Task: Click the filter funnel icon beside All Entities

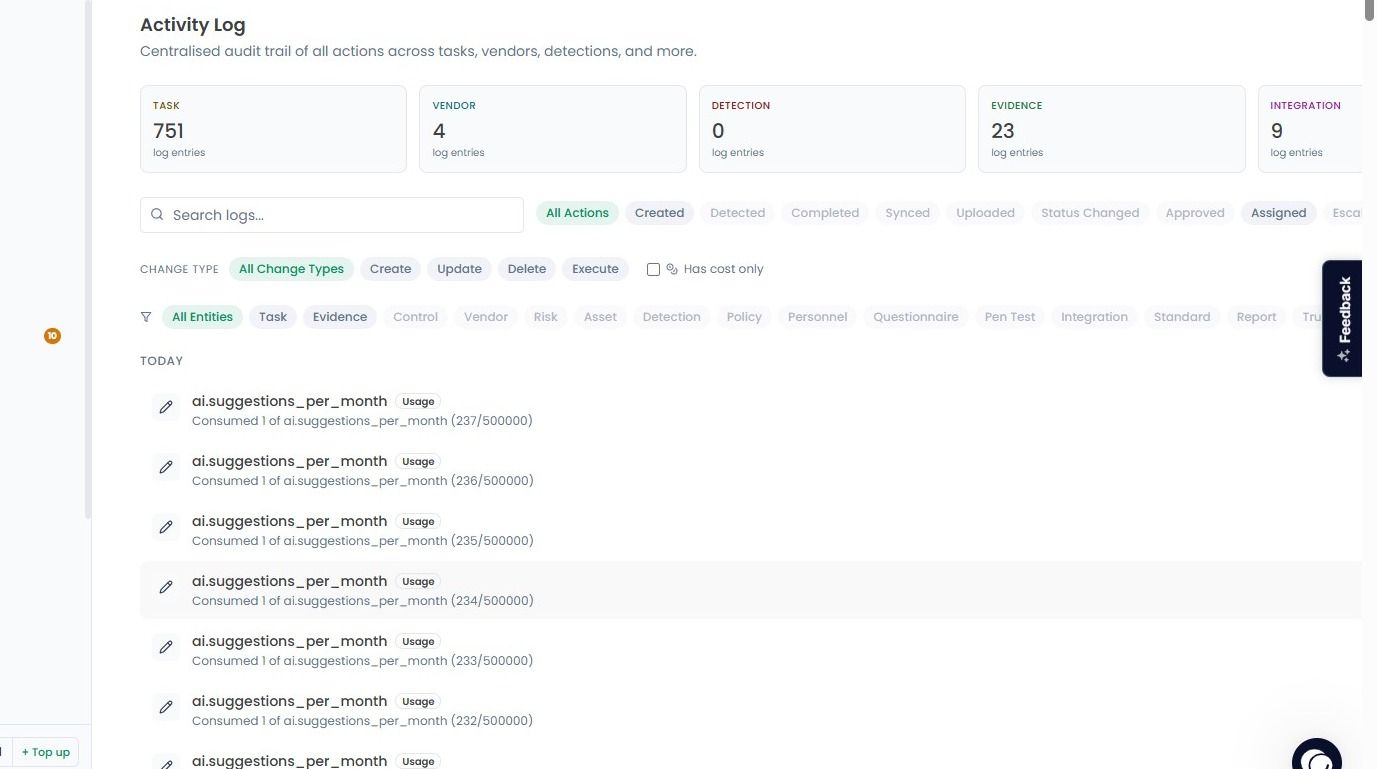Action: [x=146, y=317]
